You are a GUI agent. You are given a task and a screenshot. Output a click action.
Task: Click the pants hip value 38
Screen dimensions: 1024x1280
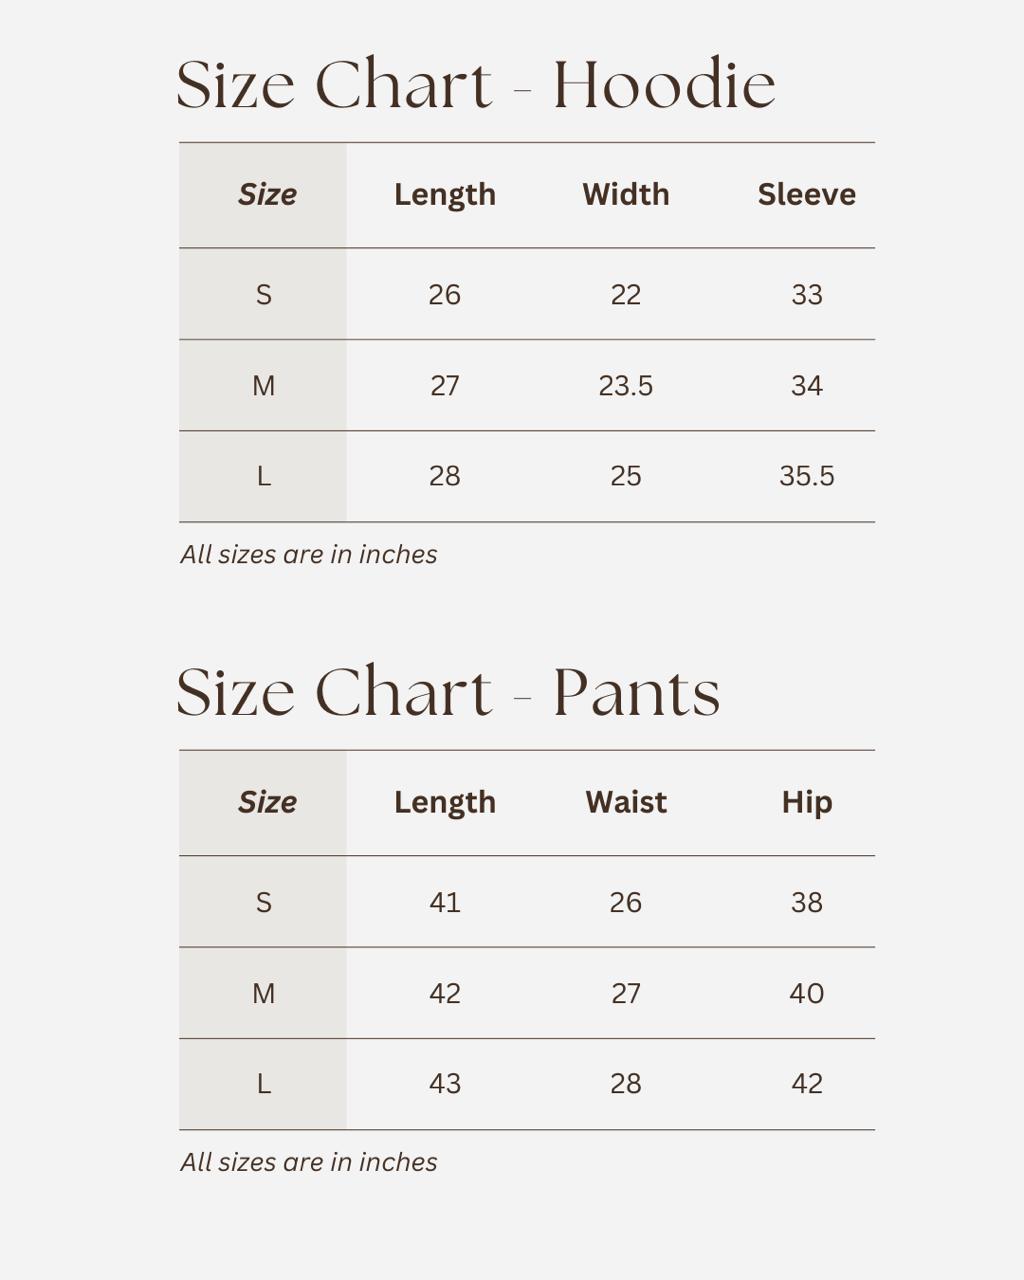(x=806, y=903)
